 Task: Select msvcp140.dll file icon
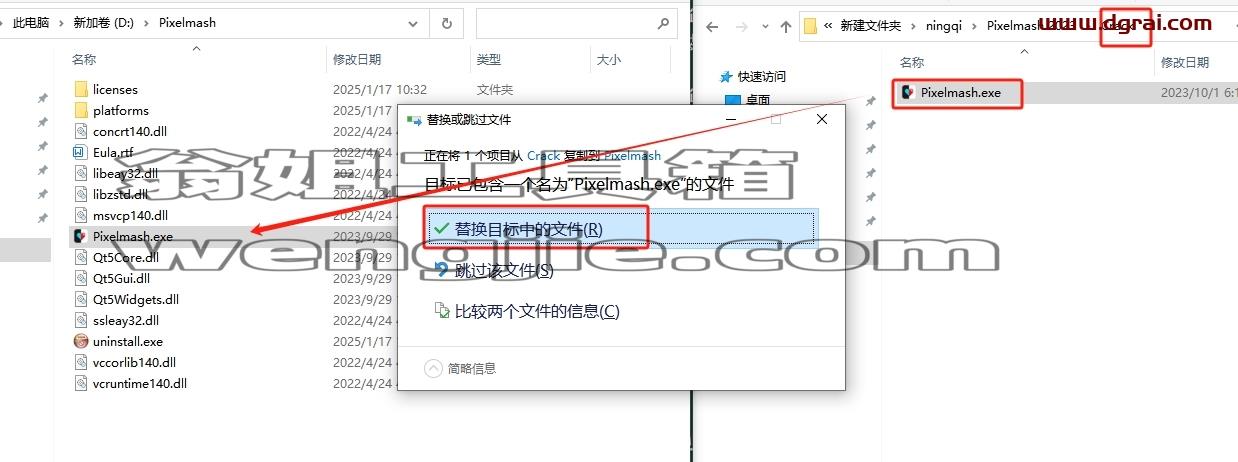click(x=82, y=215)
